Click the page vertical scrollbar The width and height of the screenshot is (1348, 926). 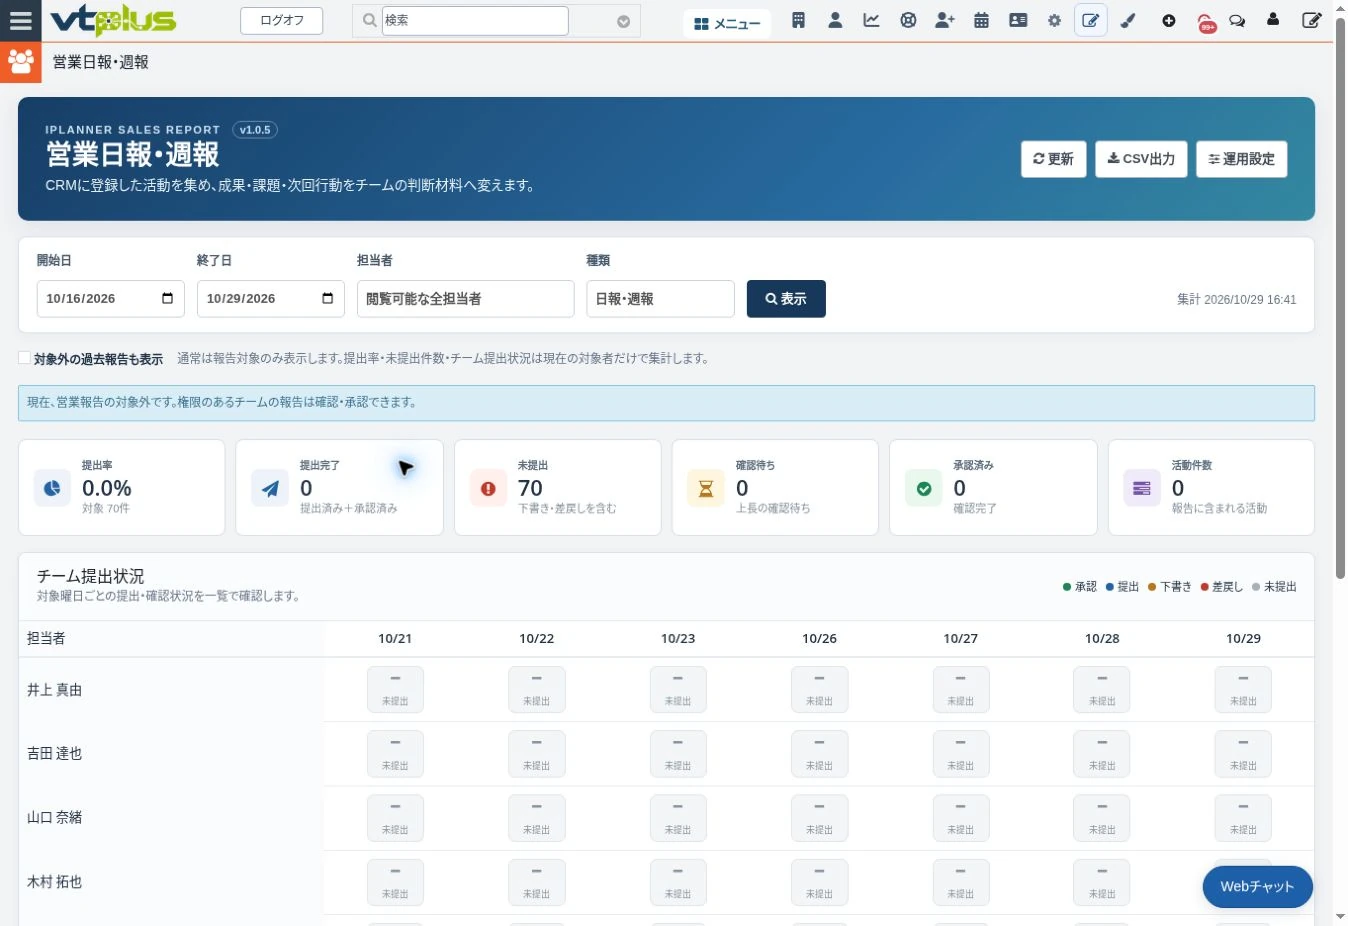[1340, 300]
